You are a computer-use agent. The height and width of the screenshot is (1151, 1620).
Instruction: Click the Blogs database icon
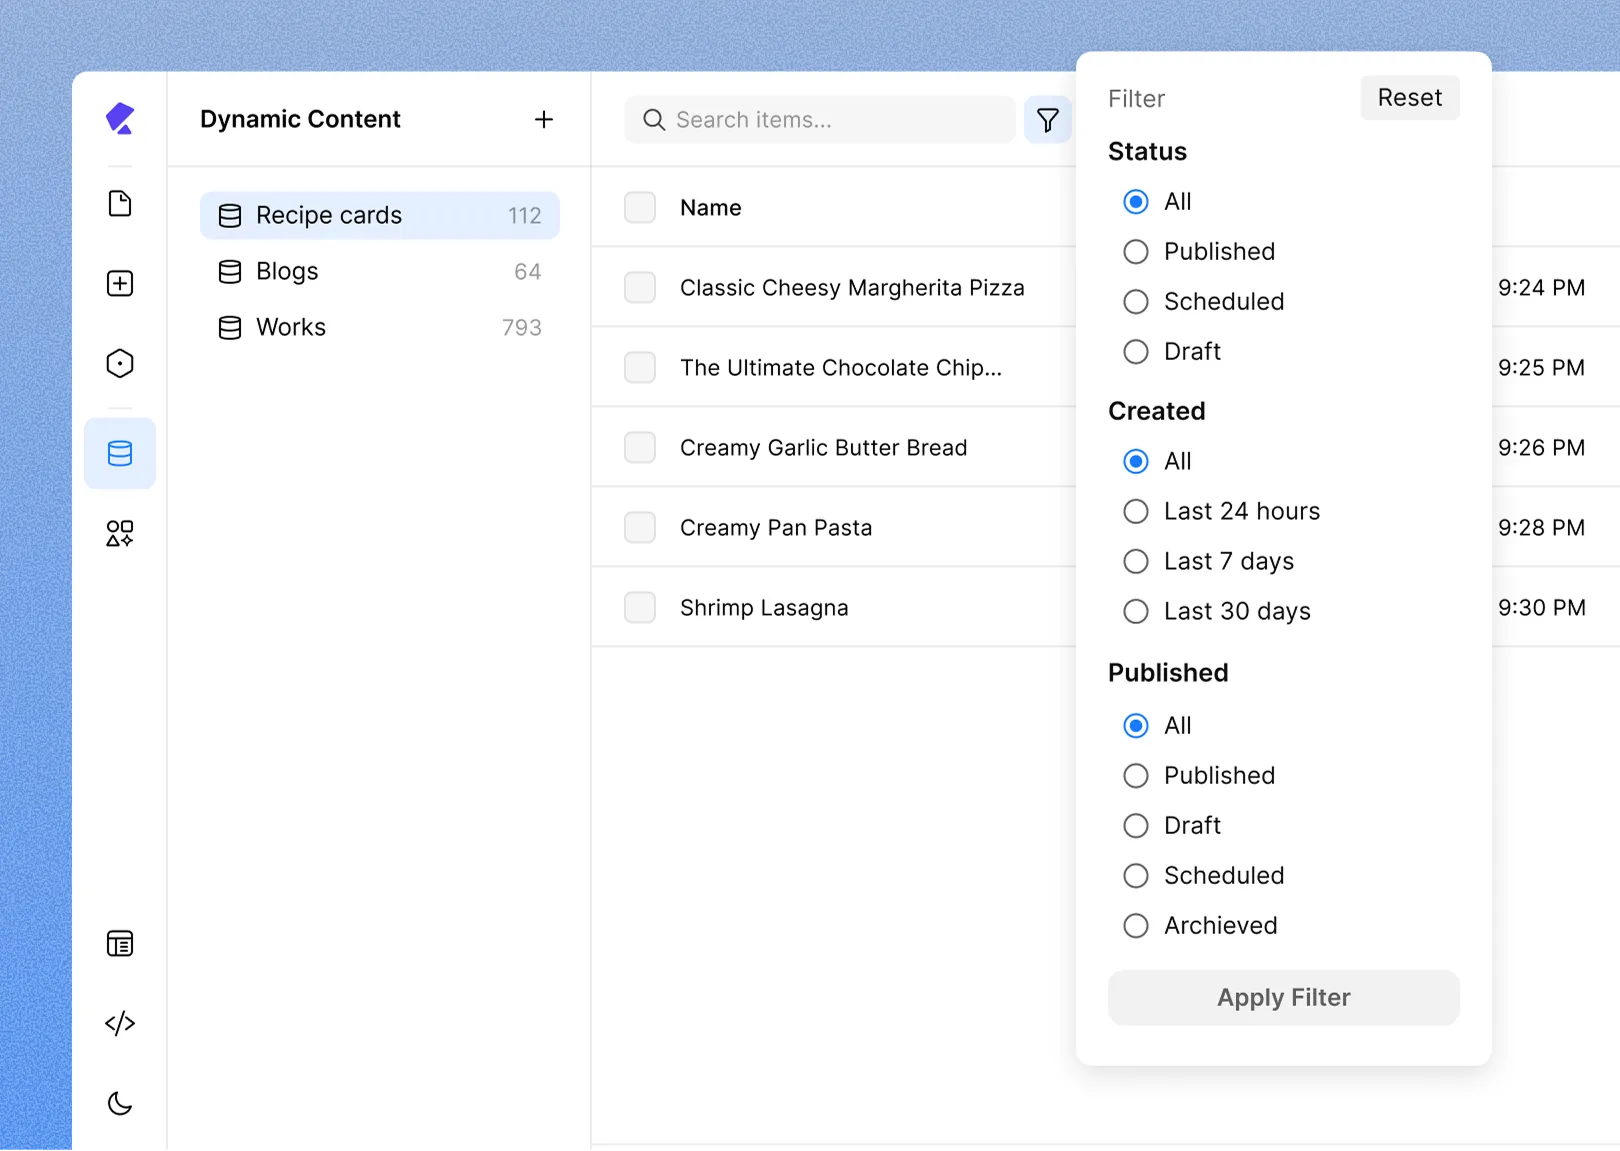pyautogui.click(x=230, y=272)
